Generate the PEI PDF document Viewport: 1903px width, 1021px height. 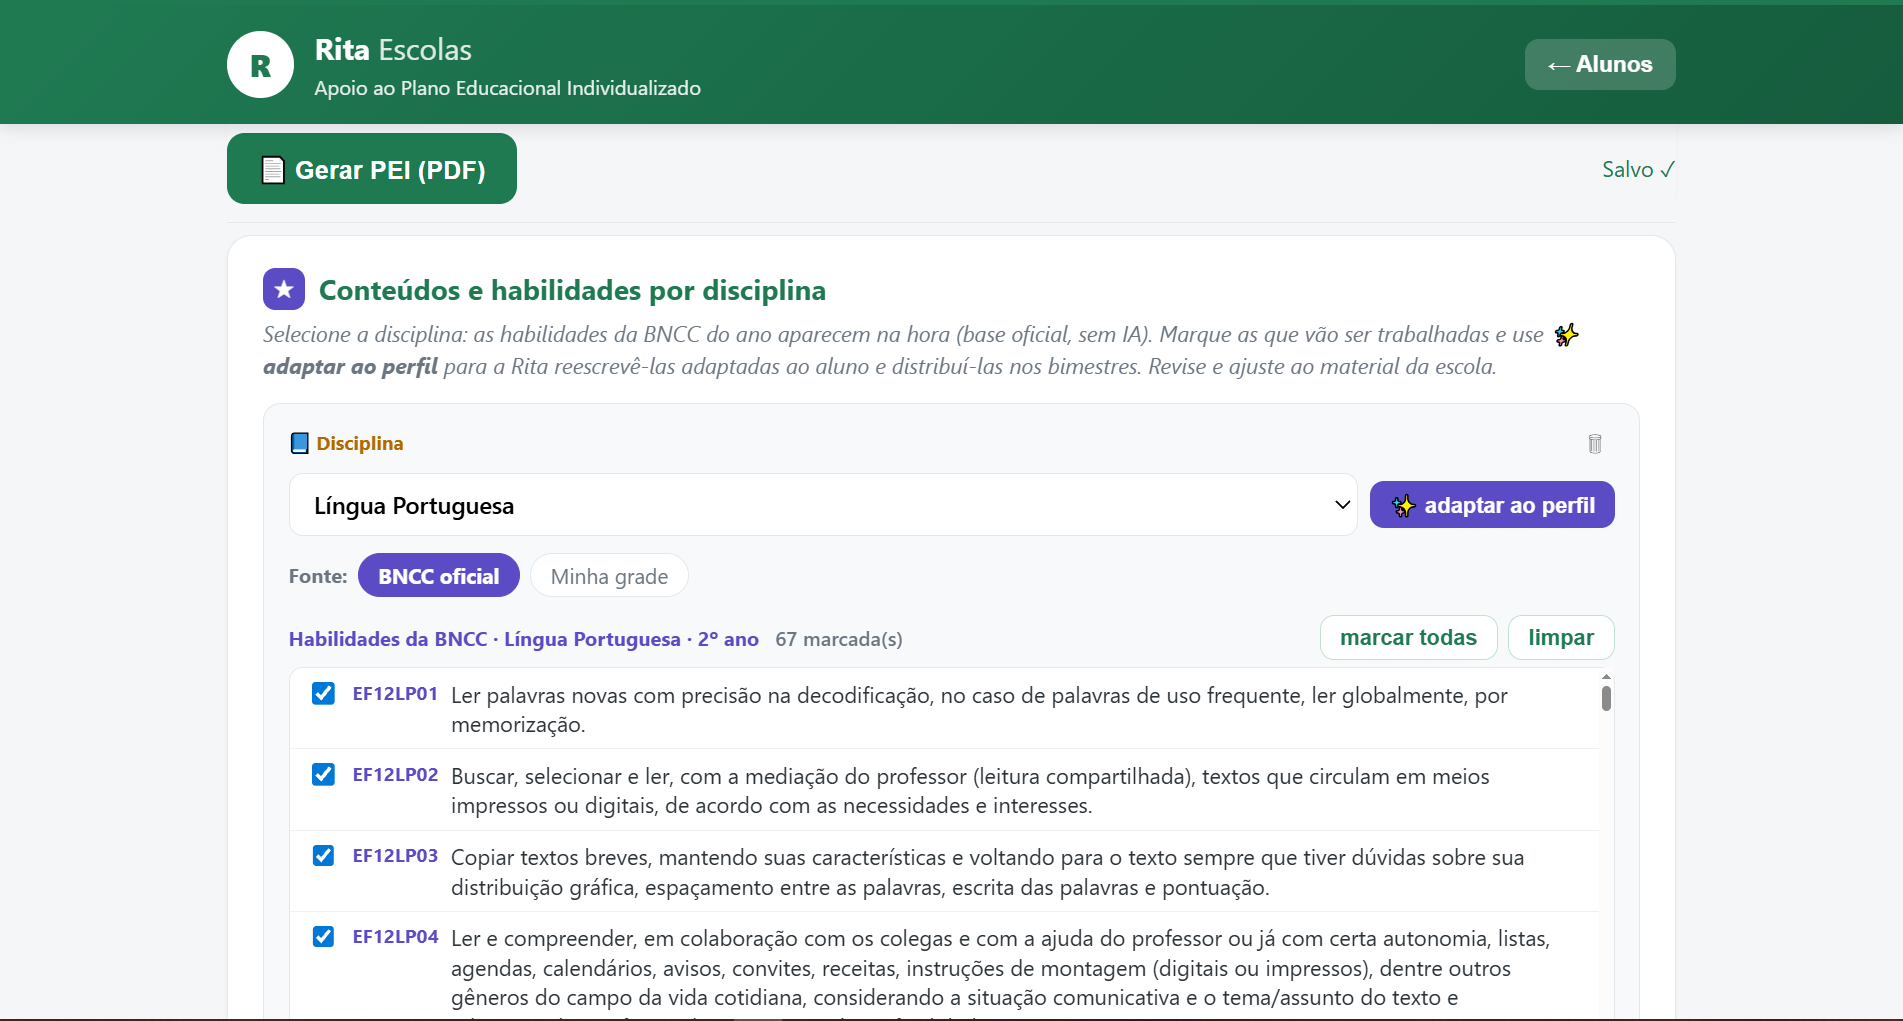[372, 169]
